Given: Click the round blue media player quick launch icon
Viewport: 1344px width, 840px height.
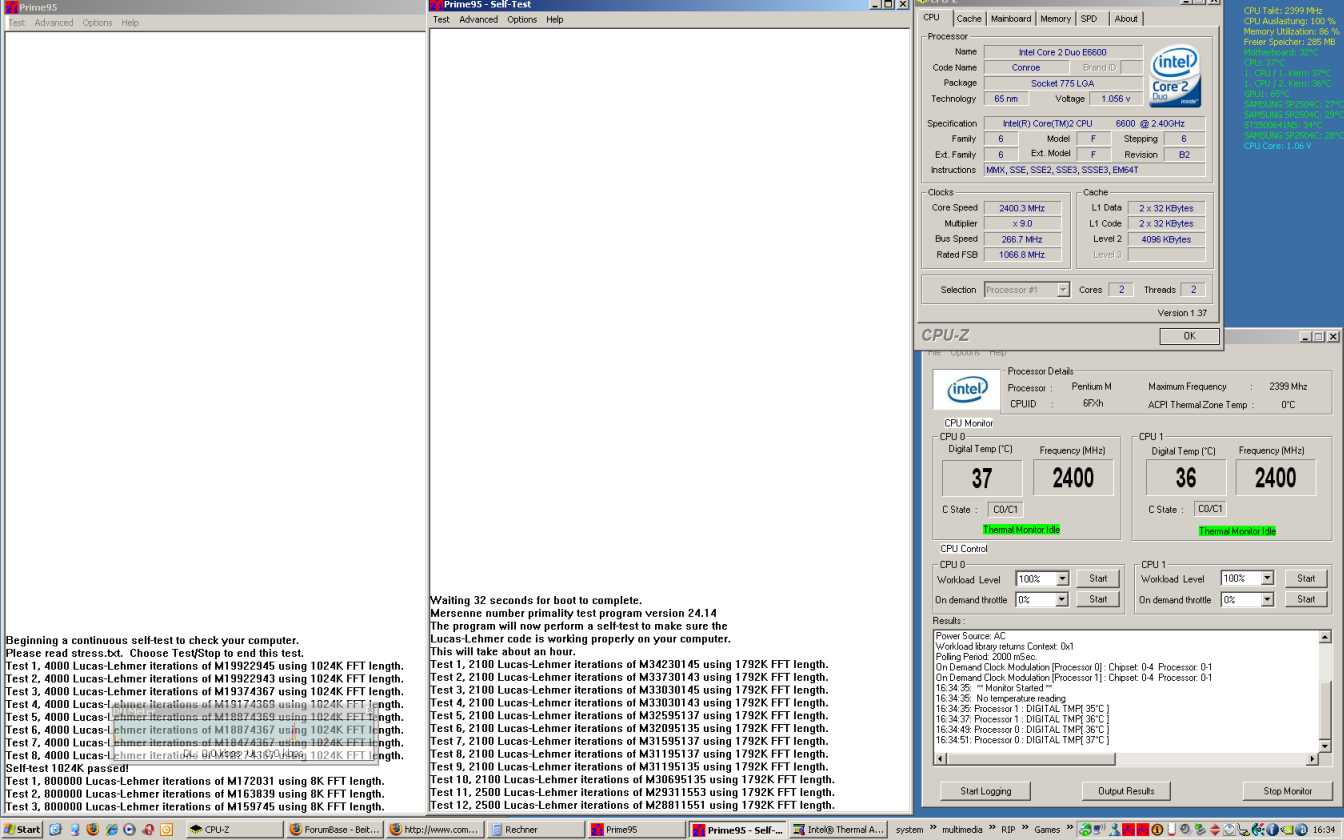Looking at the screenshot, I should click(129, 829).
